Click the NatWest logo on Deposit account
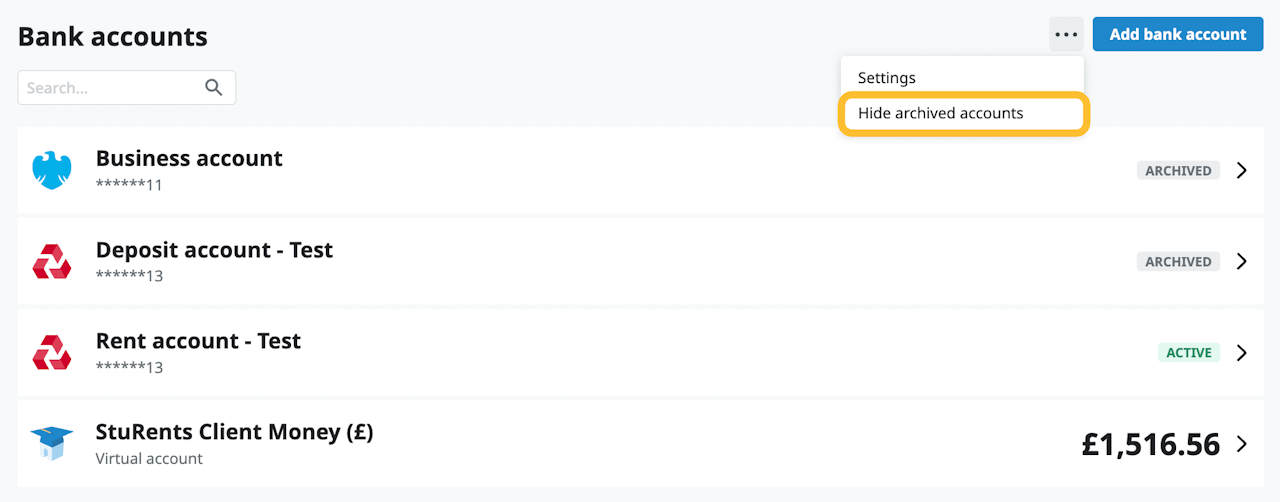This screenshot has height=502, width=1280. (52, 261)
